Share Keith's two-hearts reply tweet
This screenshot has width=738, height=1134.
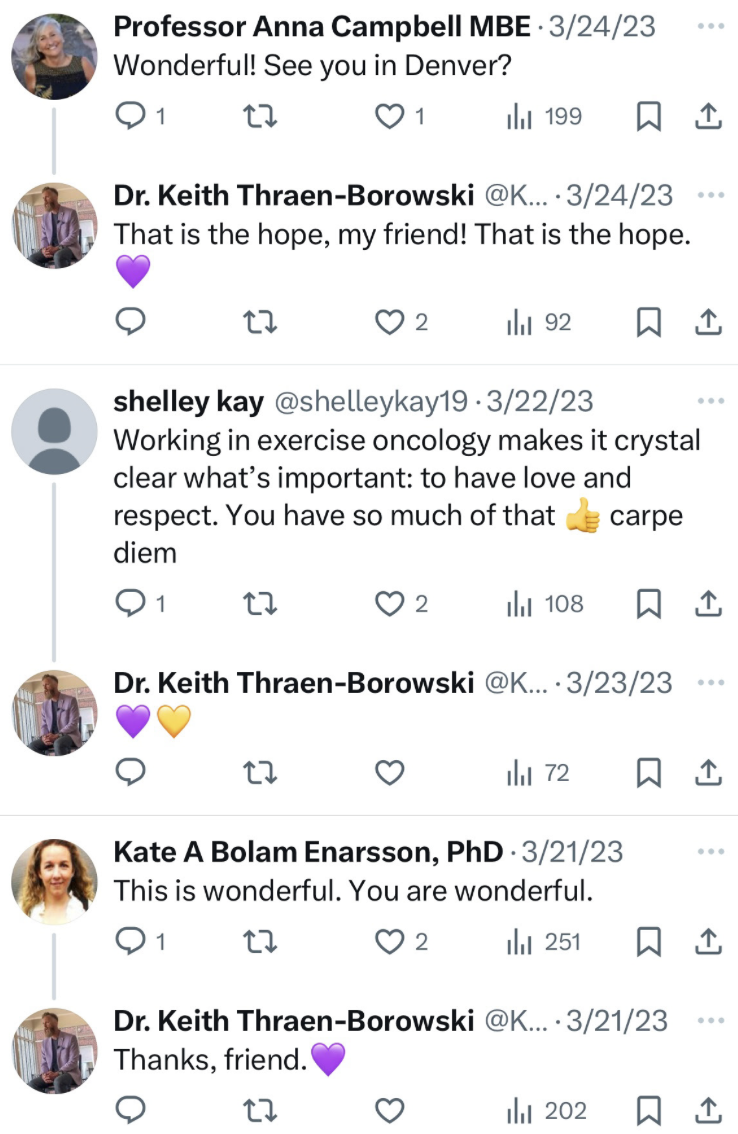point(708,772)
